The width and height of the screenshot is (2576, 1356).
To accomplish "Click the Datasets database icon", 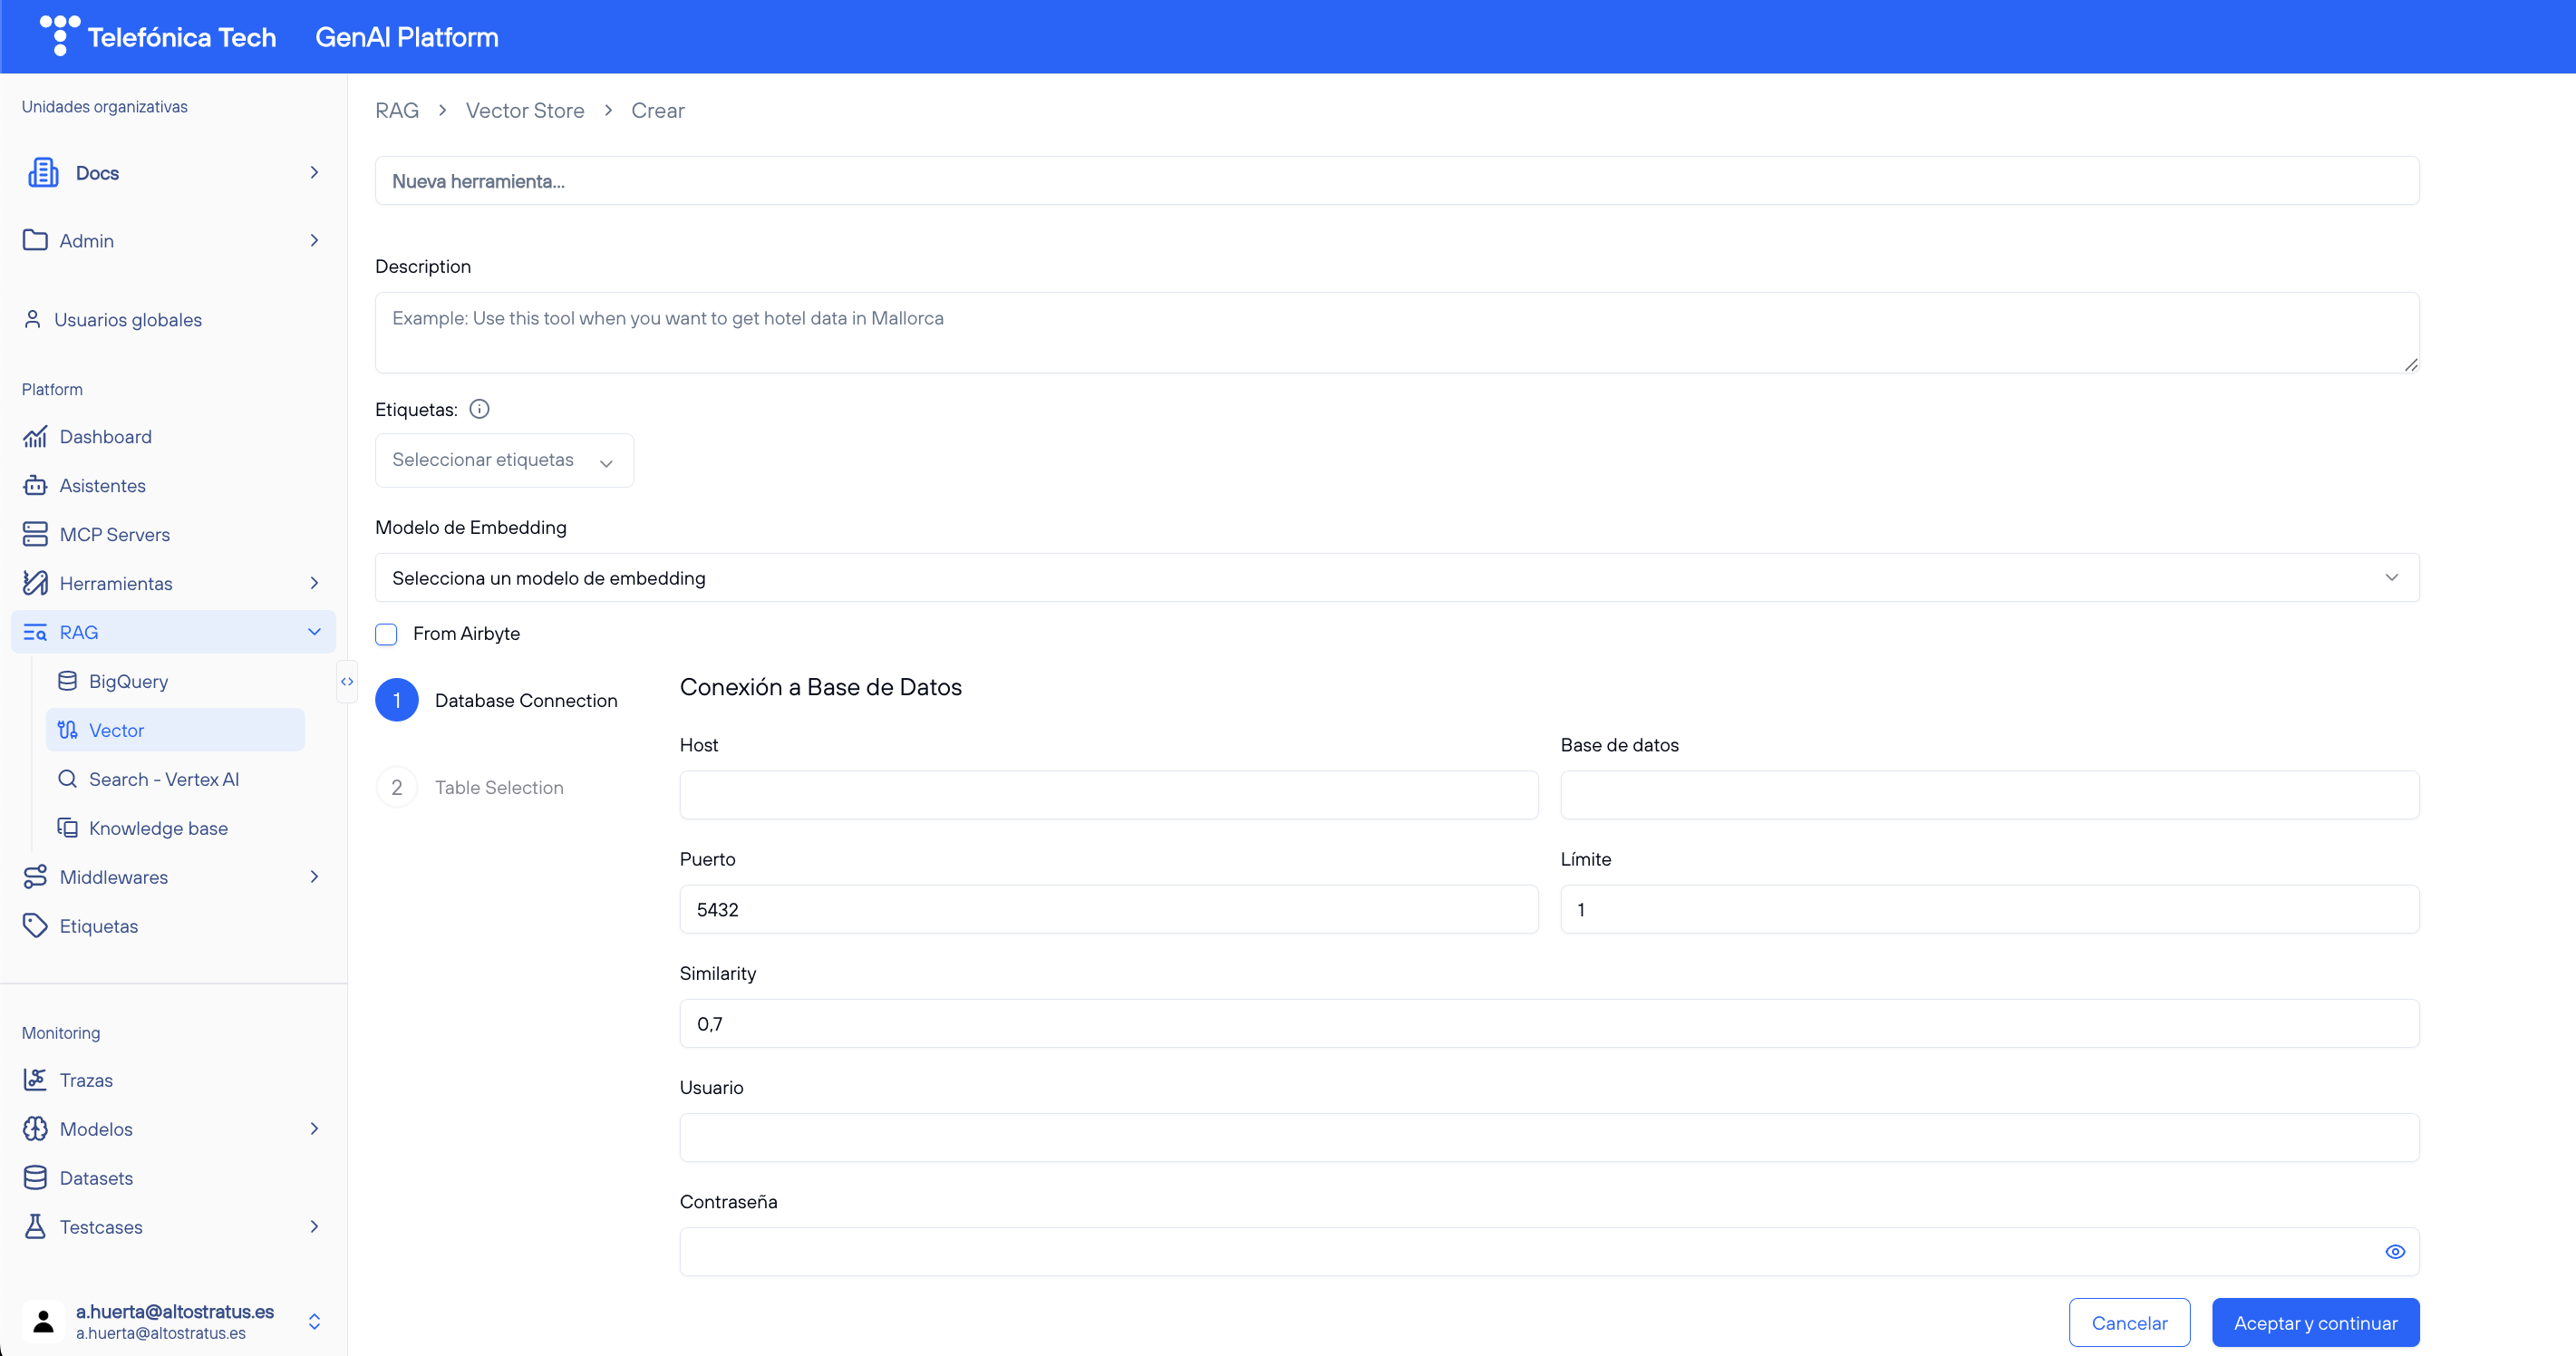I will tap(35, 1178).
